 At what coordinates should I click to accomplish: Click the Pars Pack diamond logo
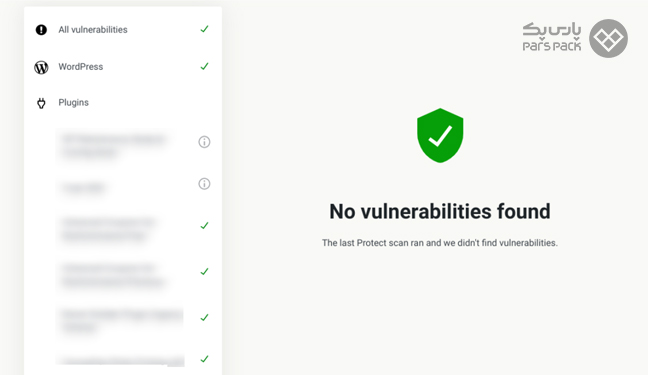(x=608, y=38)
